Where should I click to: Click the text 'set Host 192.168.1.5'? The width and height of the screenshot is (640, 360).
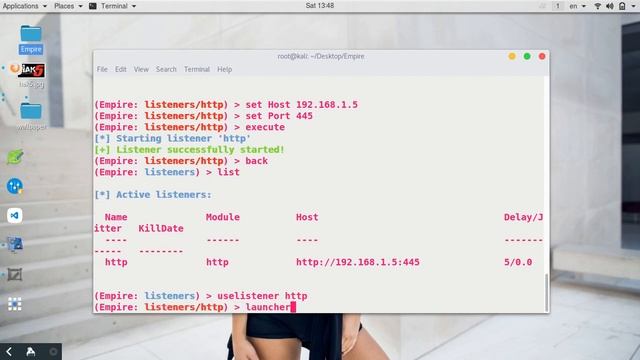(x=301, y=104)
